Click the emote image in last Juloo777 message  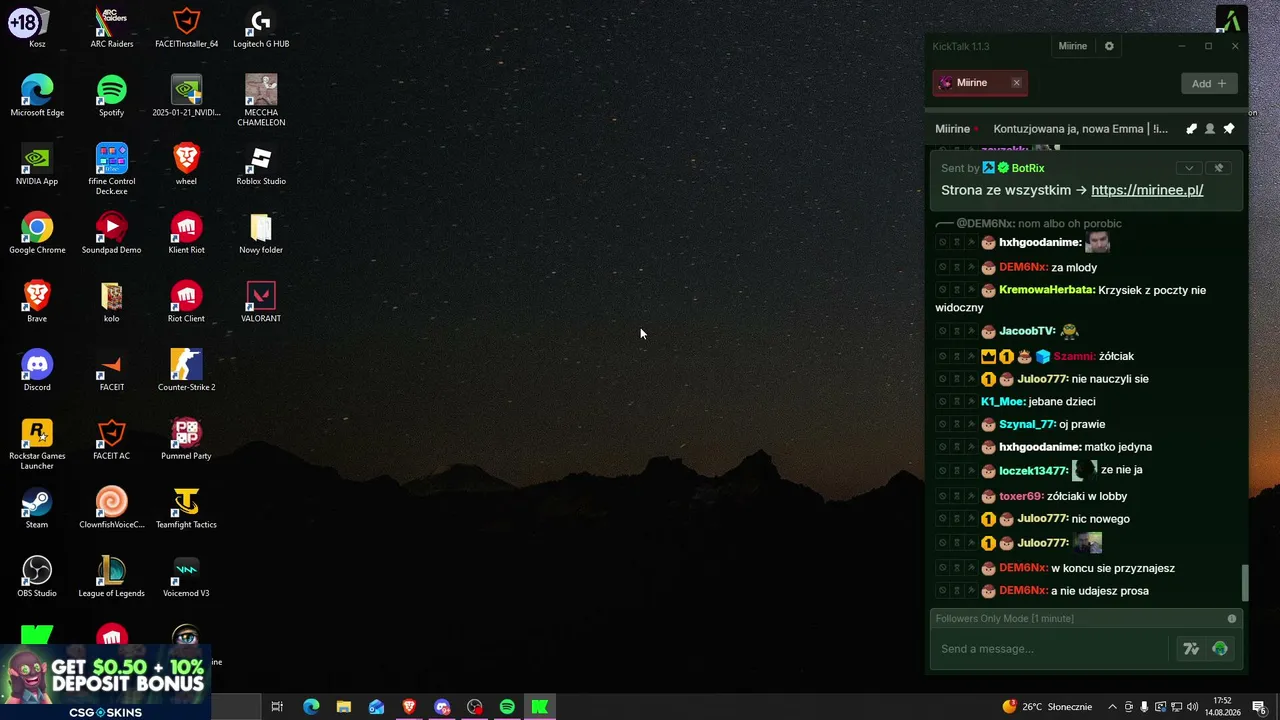[x=1088, y=543]
